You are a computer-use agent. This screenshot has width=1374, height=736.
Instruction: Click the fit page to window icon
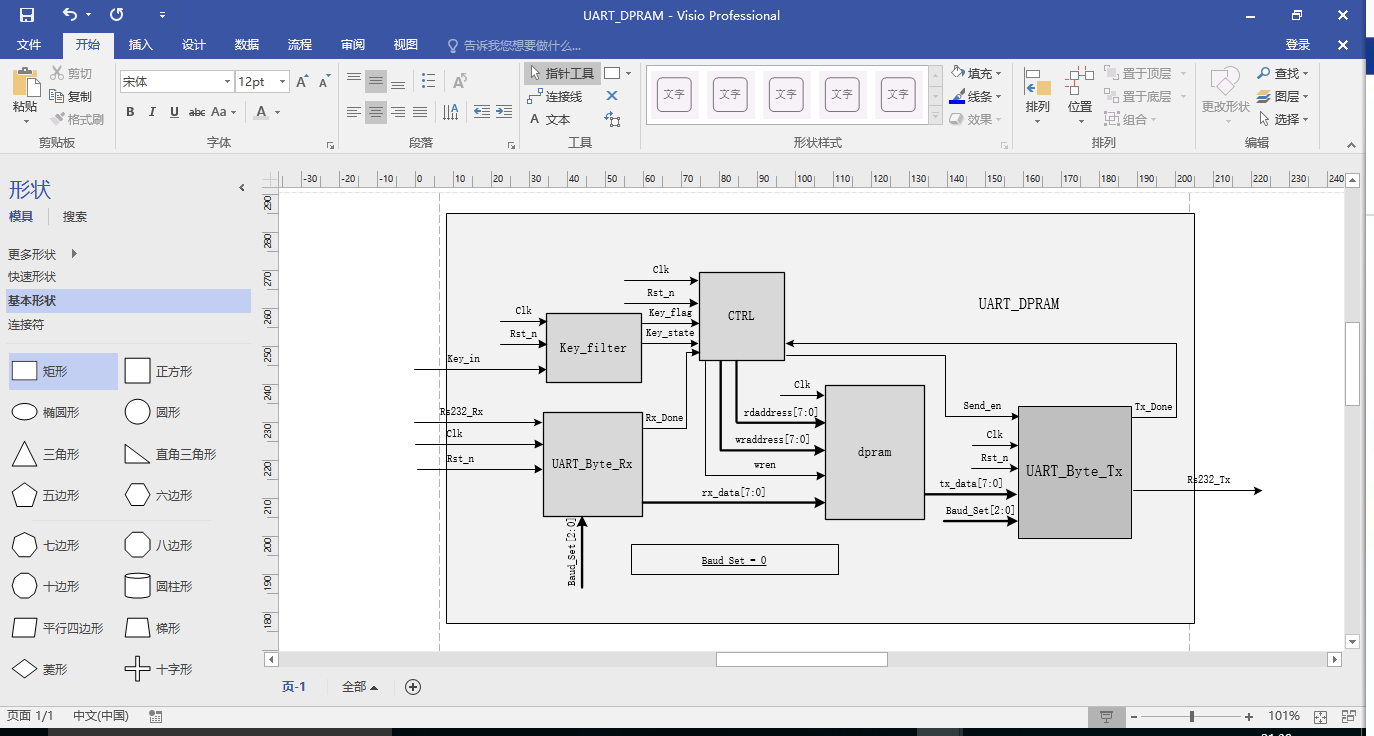pos(1320,717)
